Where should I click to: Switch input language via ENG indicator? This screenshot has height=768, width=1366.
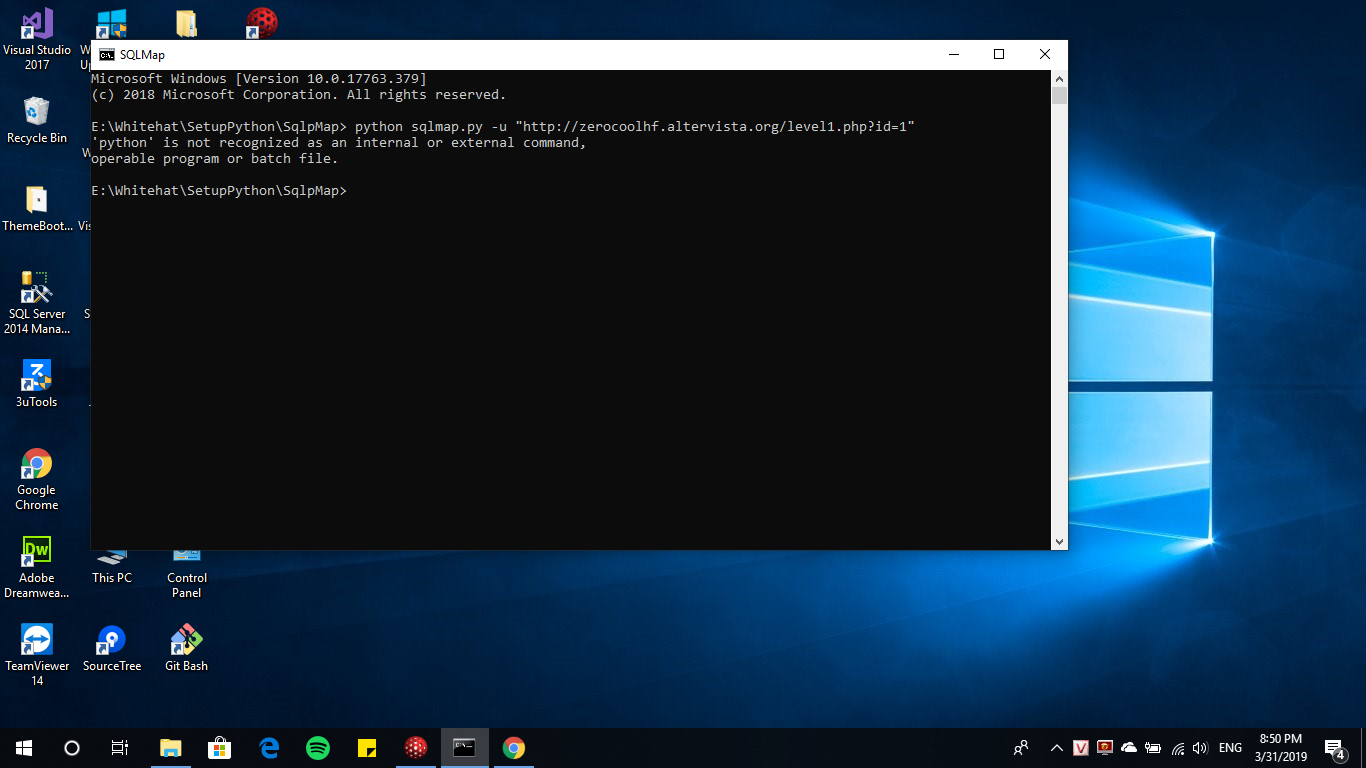tap(1230, 748)
